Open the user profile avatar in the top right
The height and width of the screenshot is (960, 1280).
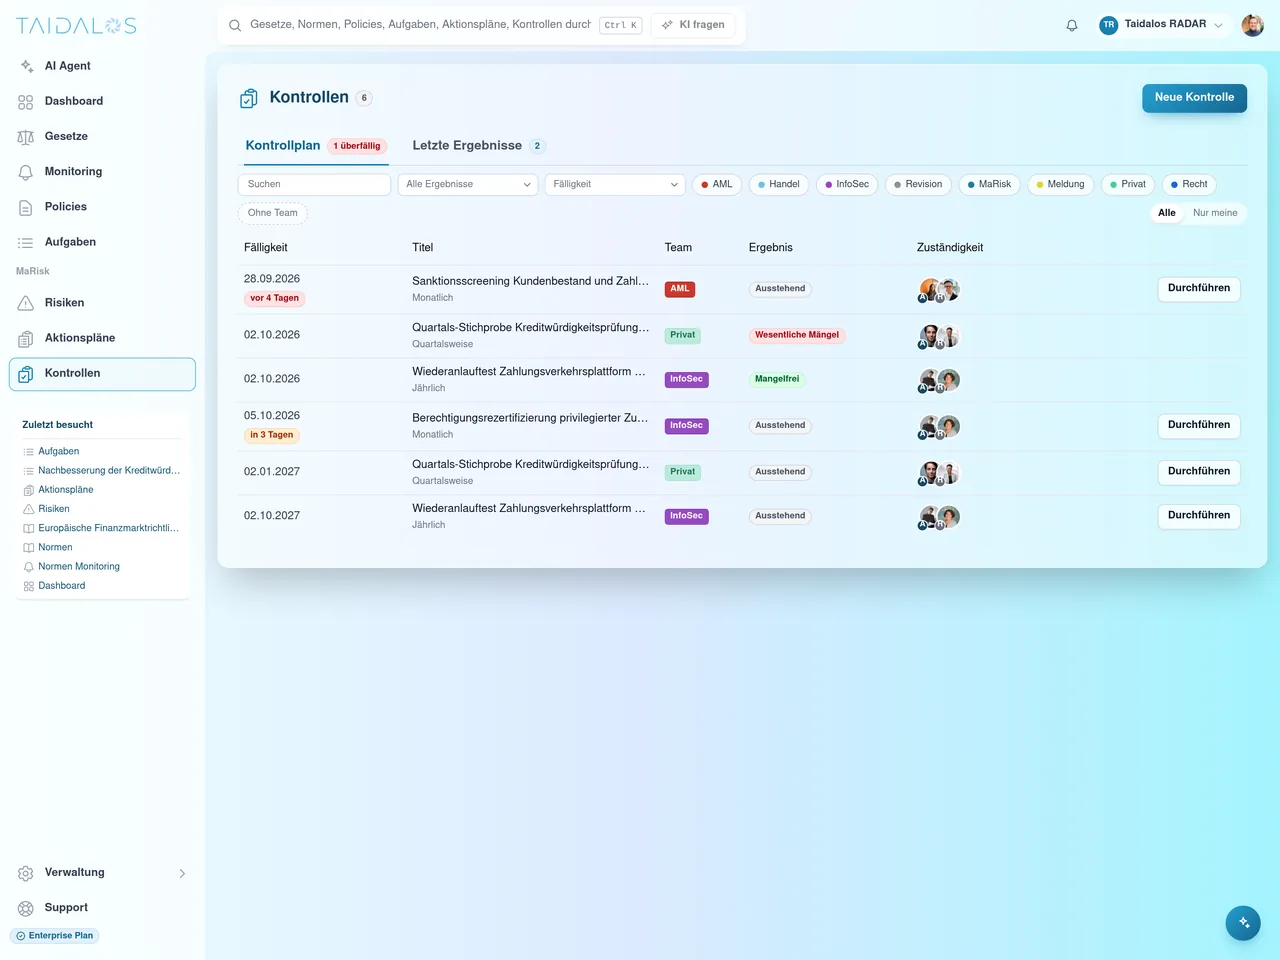pyautogui.click(x=1252, y=25)
